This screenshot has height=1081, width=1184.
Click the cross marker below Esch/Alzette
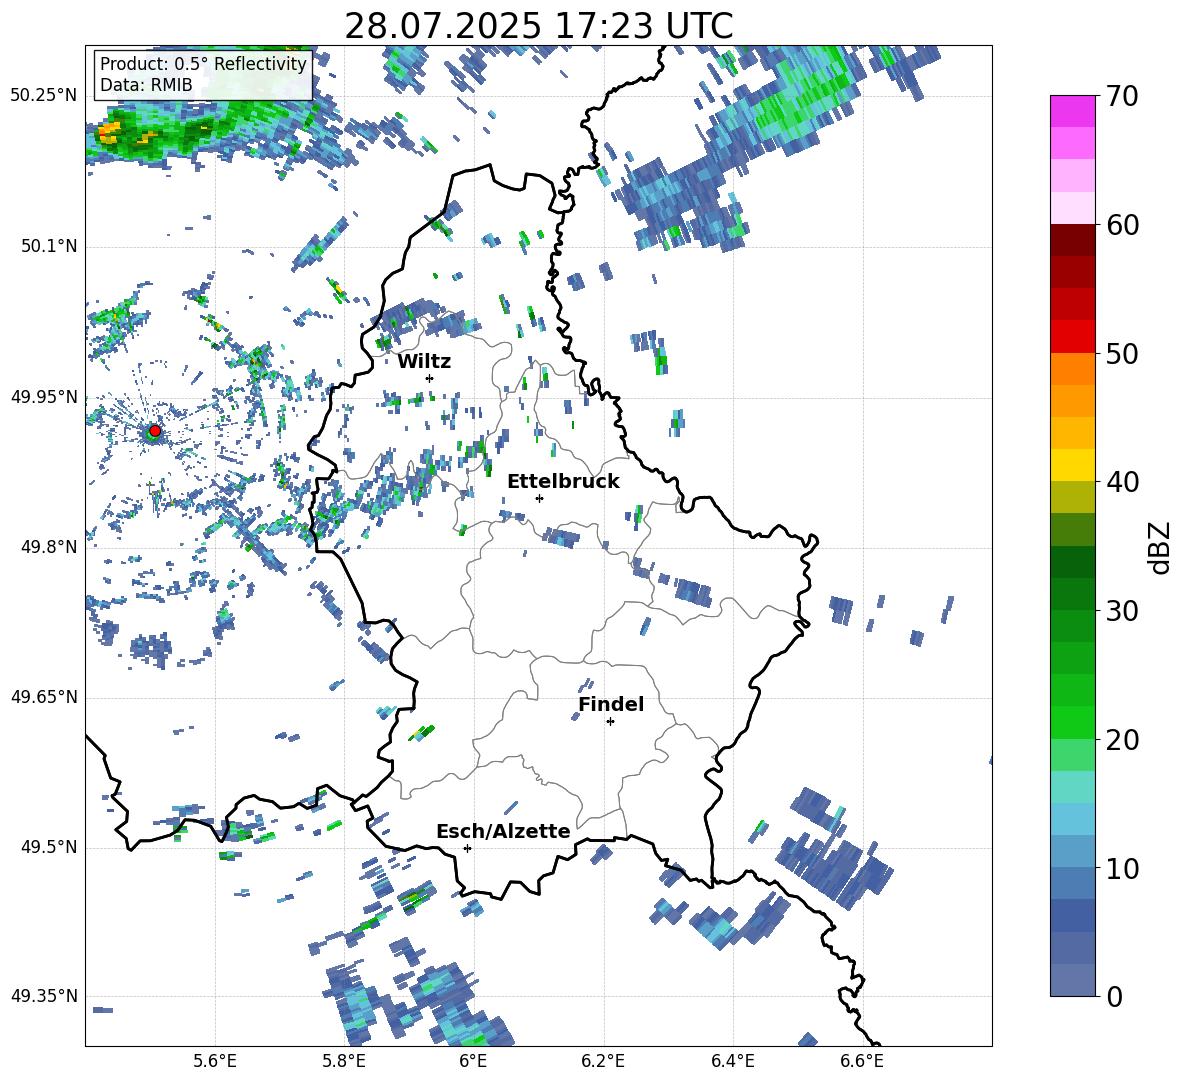coord(467,848)
